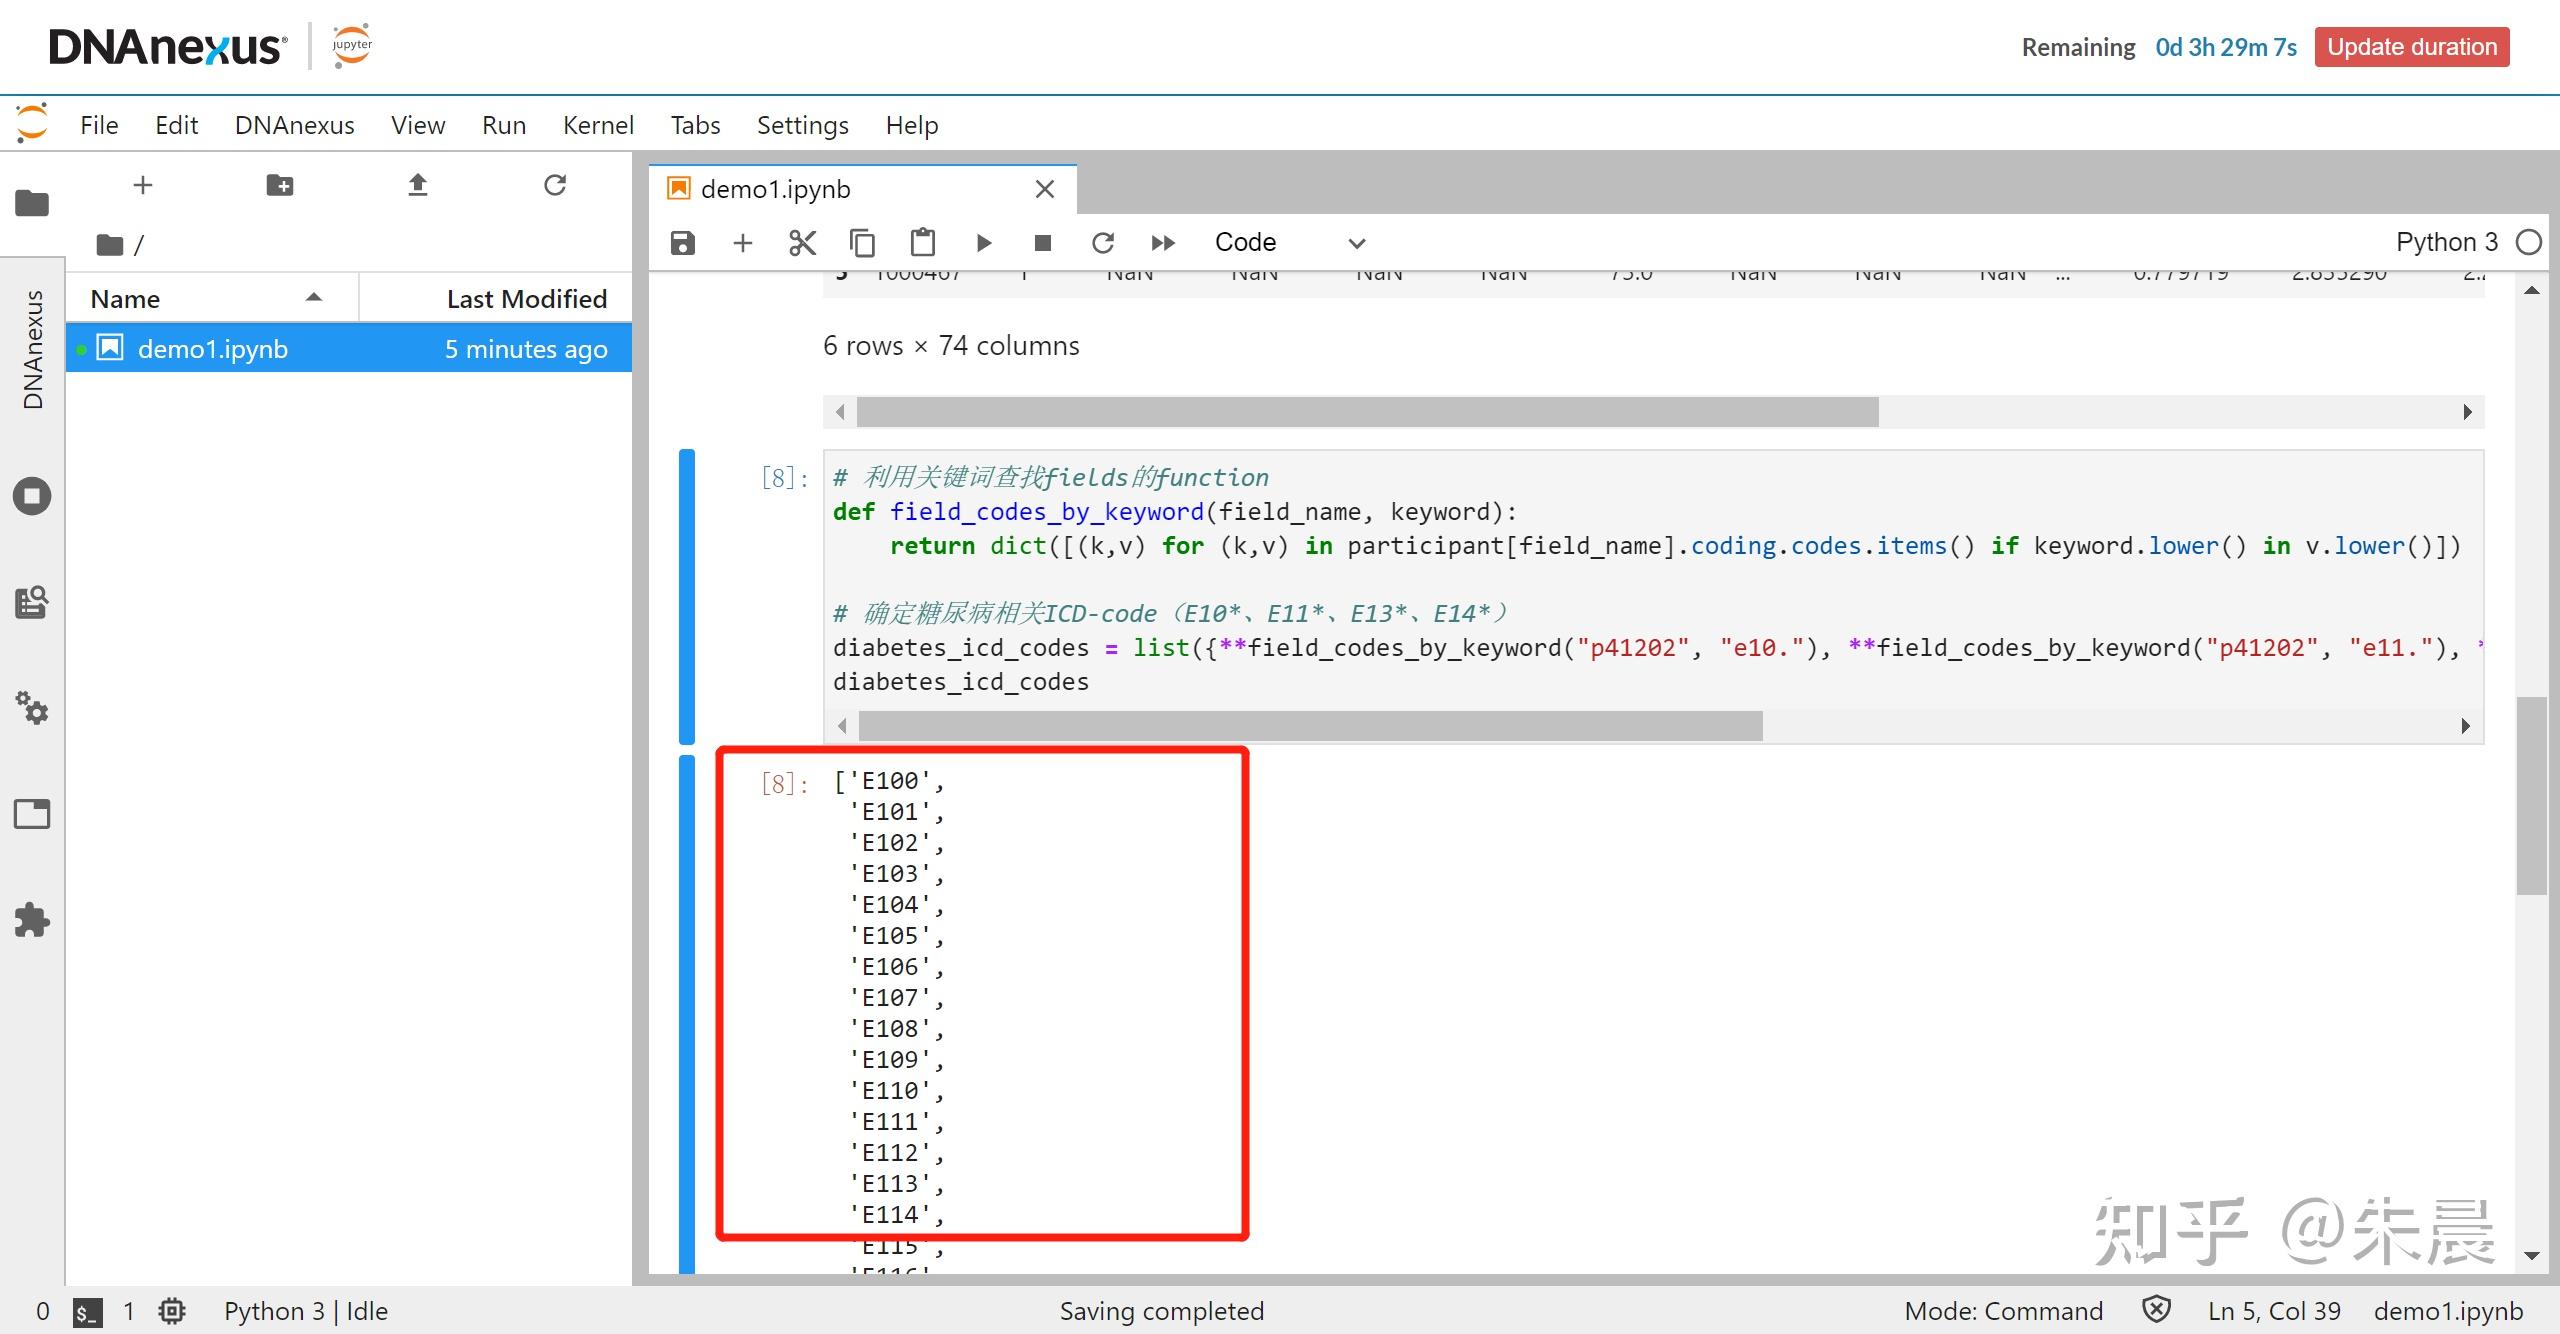Click the Update duration button
2560x1334 pixels.
2412,47
